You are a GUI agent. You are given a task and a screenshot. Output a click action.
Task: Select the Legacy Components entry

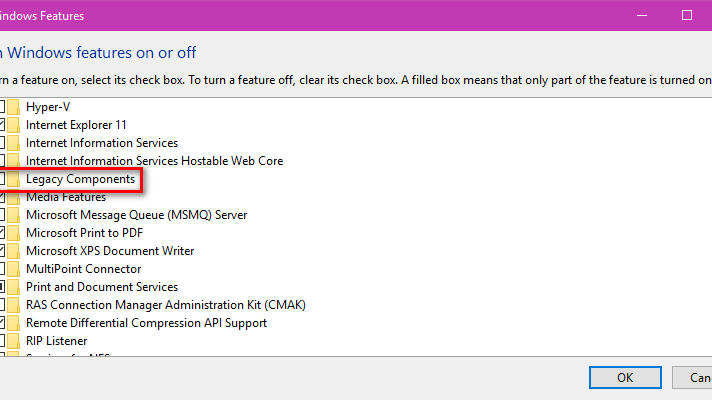click(x=80, y=179)
